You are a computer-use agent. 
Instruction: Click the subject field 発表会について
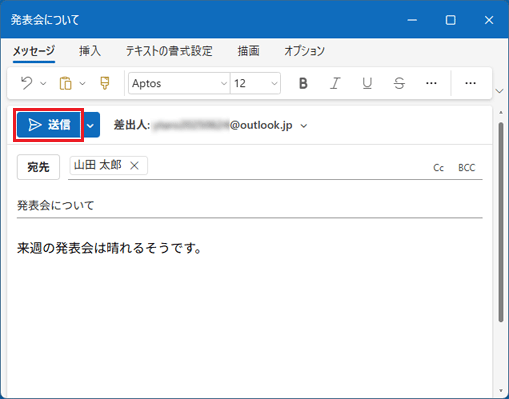[x=250, y=205]
